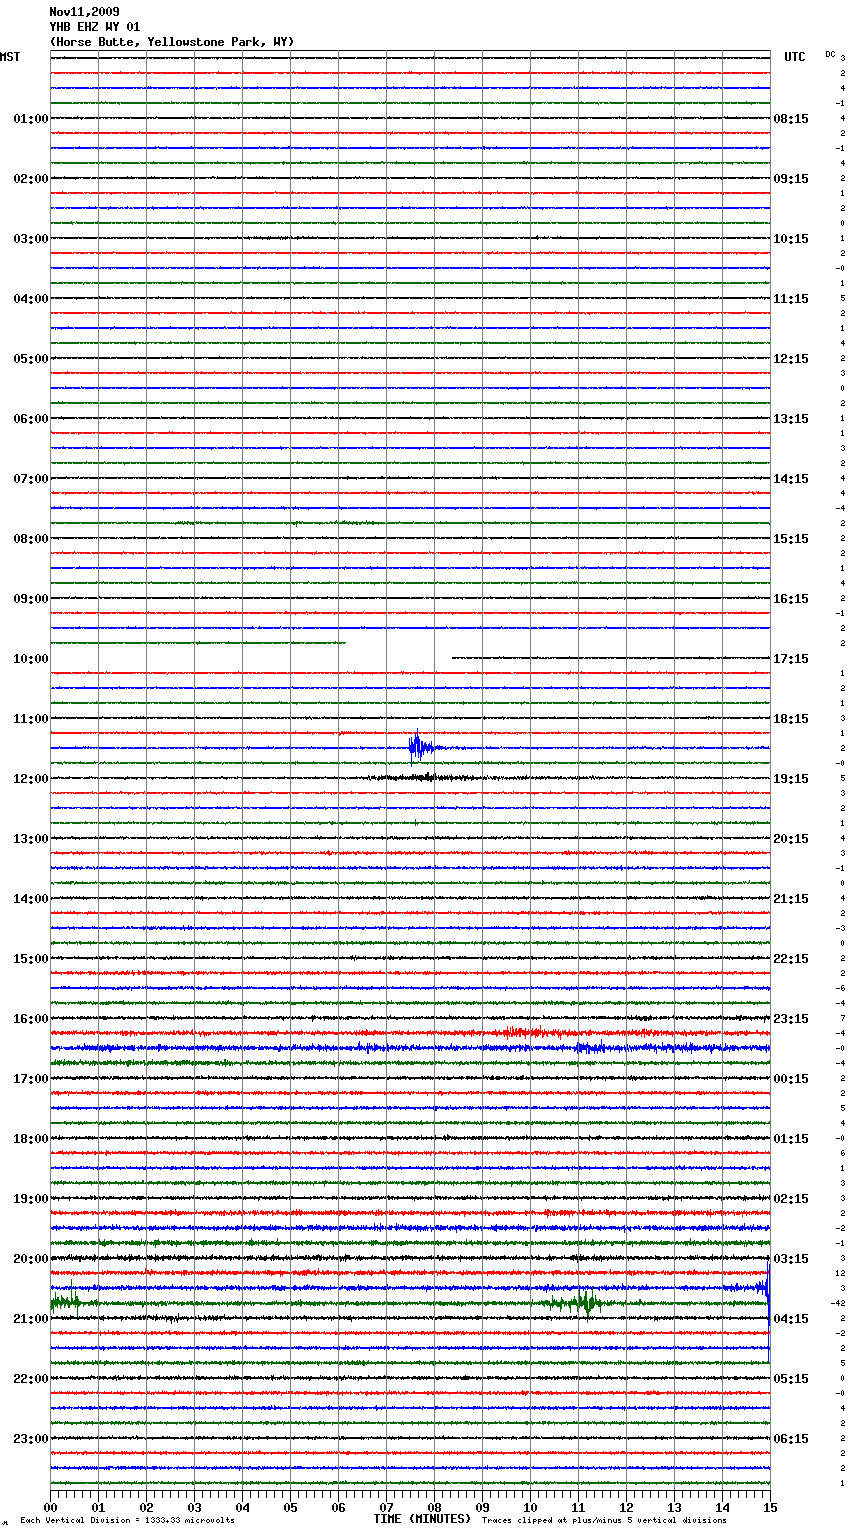Click minute-axis tick label 05
Screen dimensions: 850x1534
[290, 1507]
